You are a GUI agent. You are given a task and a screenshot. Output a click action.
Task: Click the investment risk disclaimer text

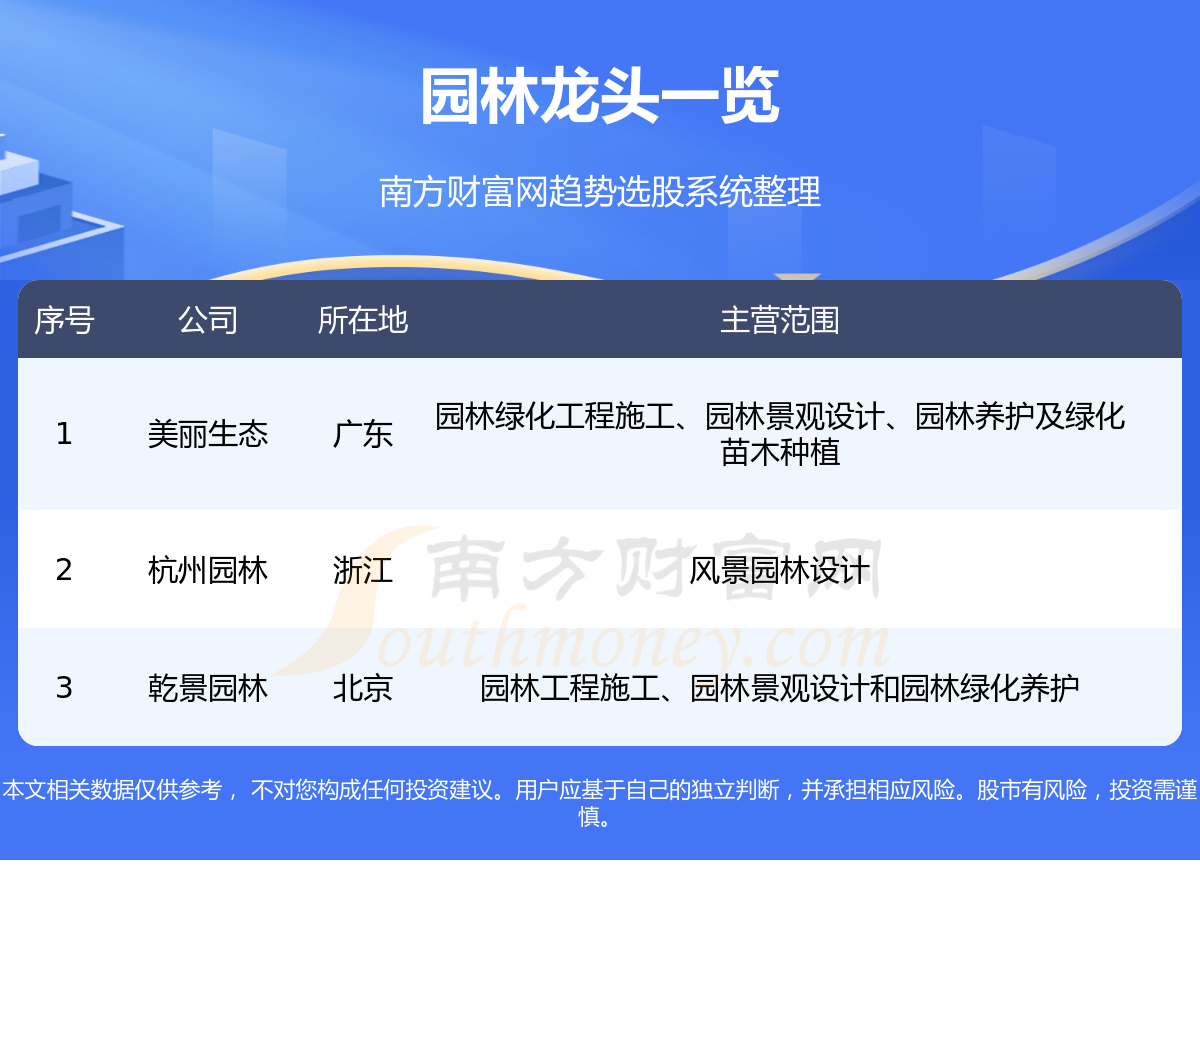(600, 803)
